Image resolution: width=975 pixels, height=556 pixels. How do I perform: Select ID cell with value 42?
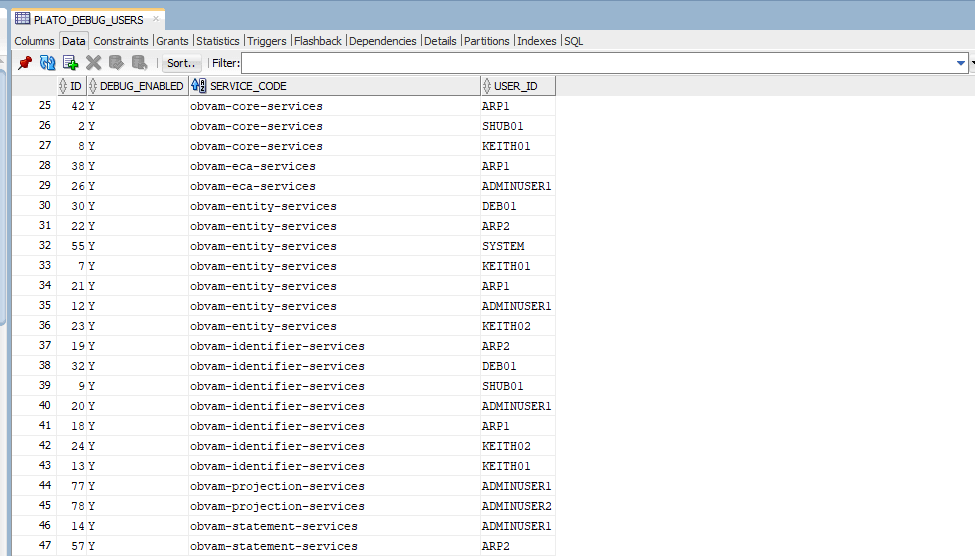tap(72, 106)
